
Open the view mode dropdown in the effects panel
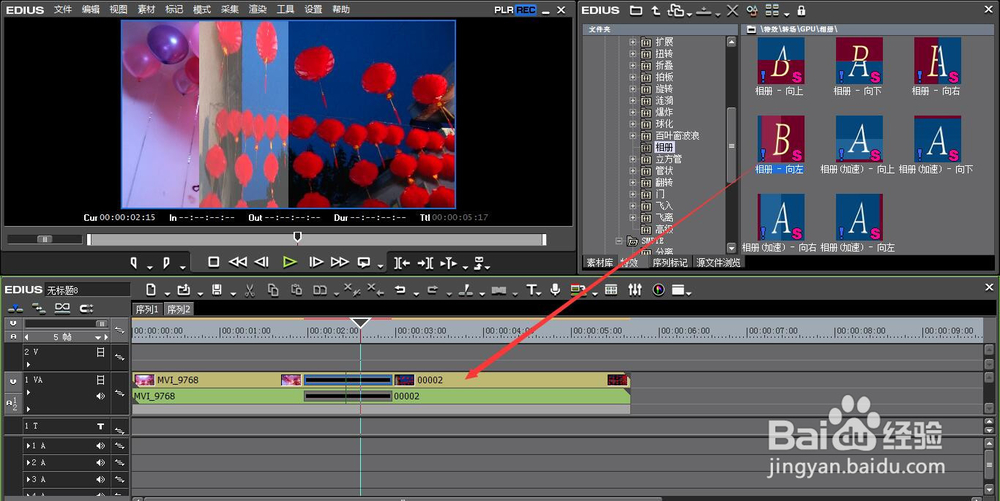787,13
